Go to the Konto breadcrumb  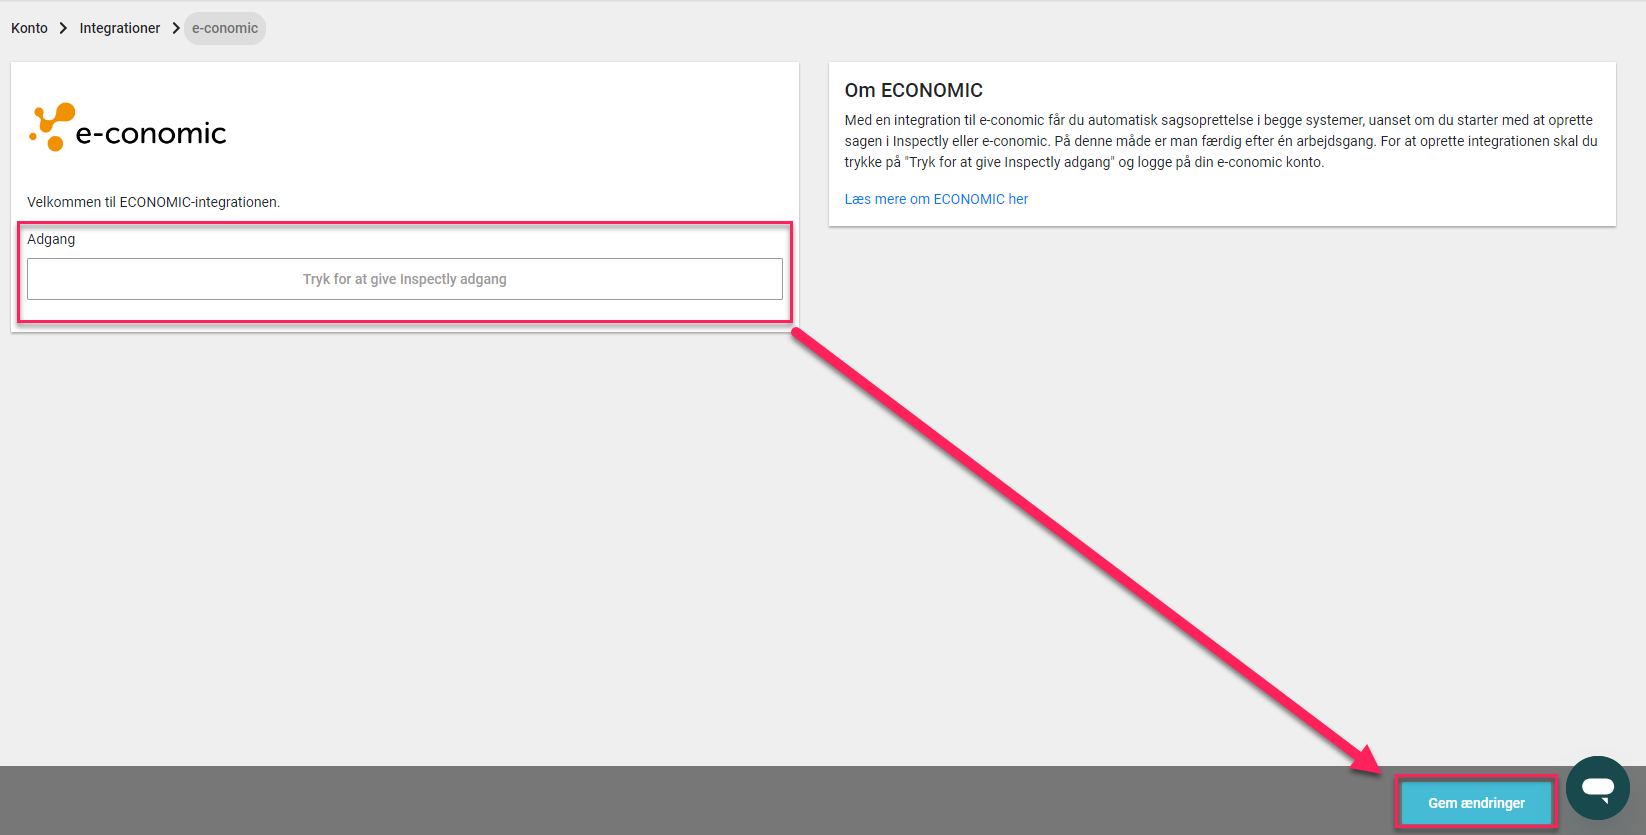coord(29,28)
